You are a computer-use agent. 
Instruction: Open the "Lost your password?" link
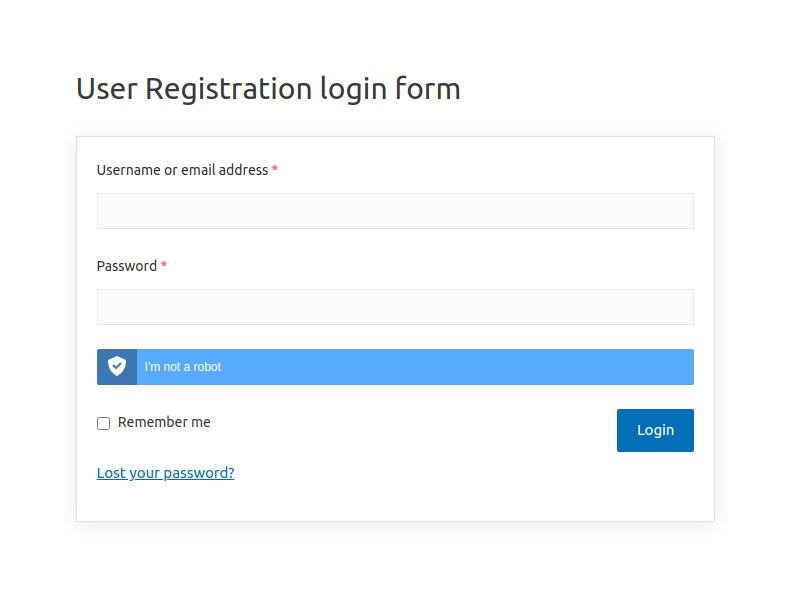165,473
